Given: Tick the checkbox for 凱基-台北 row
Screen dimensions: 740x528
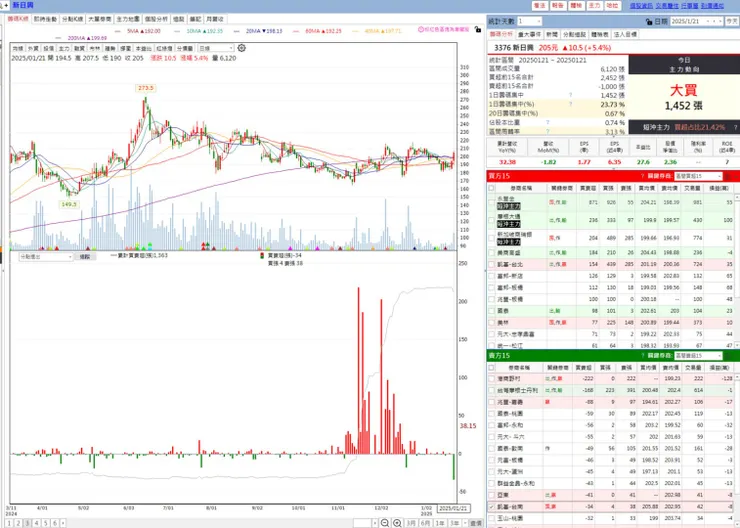Looking at the screenshot, I should [492, 265].
